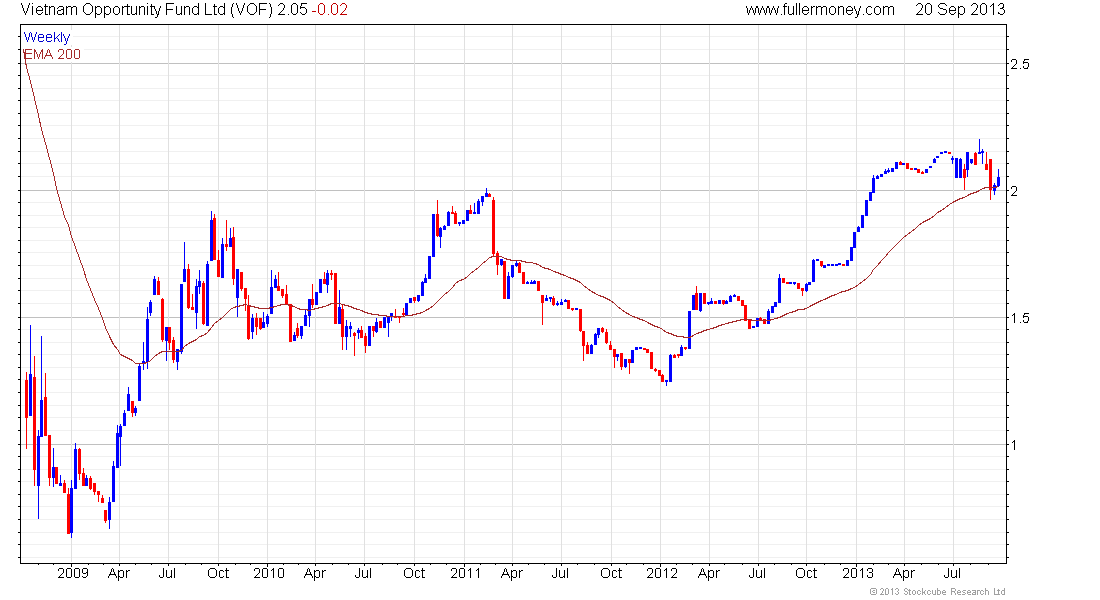Click the 2012 year label on the time axis

[662, 573]
